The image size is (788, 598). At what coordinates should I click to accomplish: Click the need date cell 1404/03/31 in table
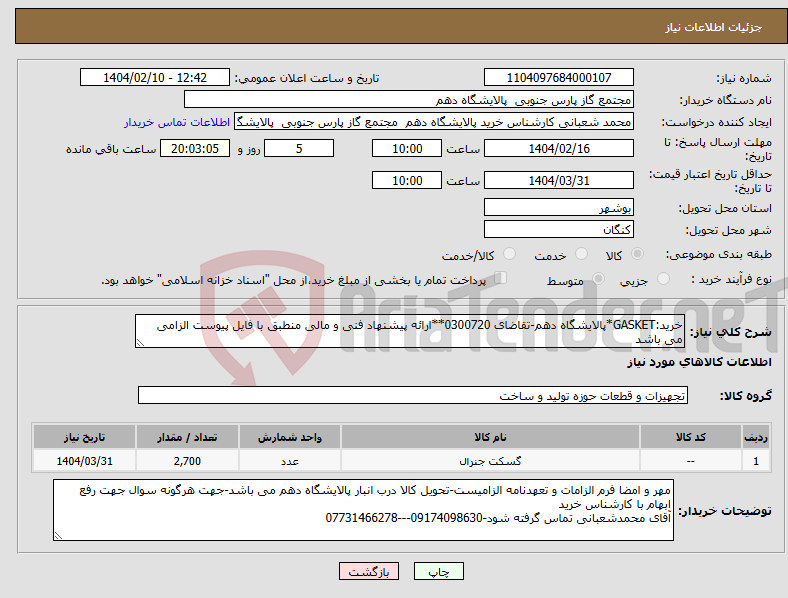pyautogui.click(x=84, y=461)
